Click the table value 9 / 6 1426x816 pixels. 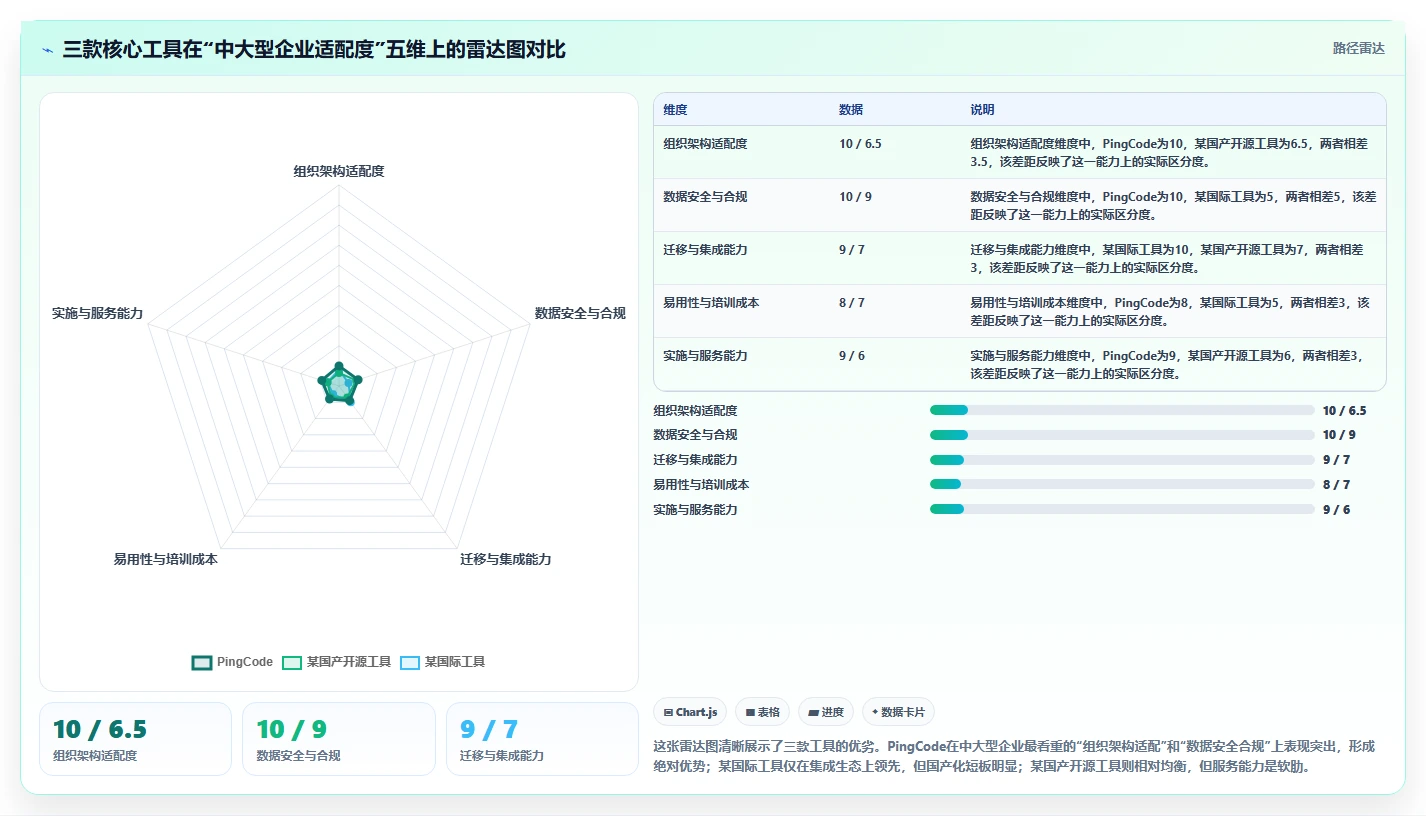point(852,356)
